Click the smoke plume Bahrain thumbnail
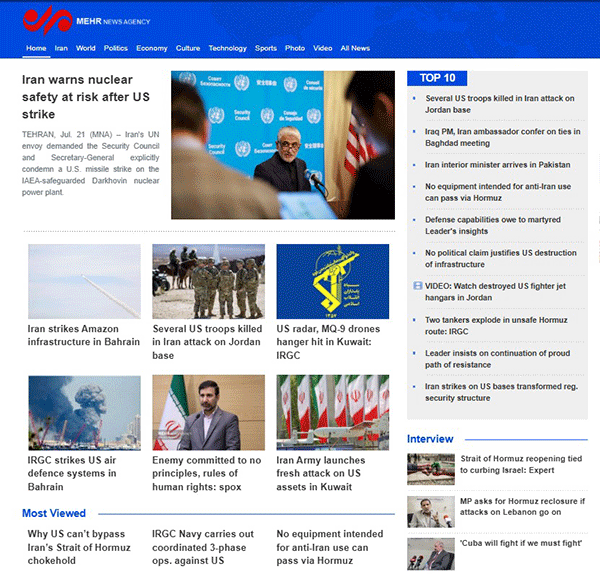Image resolution: width=600 pixels, height=574 pixels. (84, 413)
